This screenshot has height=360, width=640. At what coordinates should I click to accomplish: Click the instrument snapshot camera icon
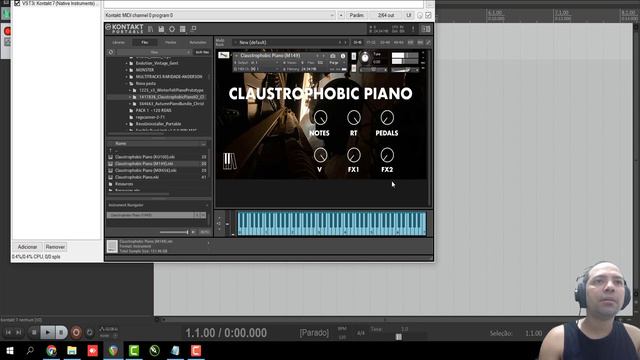(x=333, y=56)
